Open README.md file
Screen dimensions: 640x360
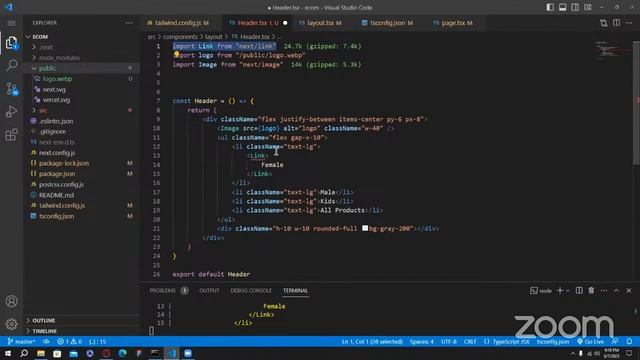pyautogui.click(x=56, y=195)
